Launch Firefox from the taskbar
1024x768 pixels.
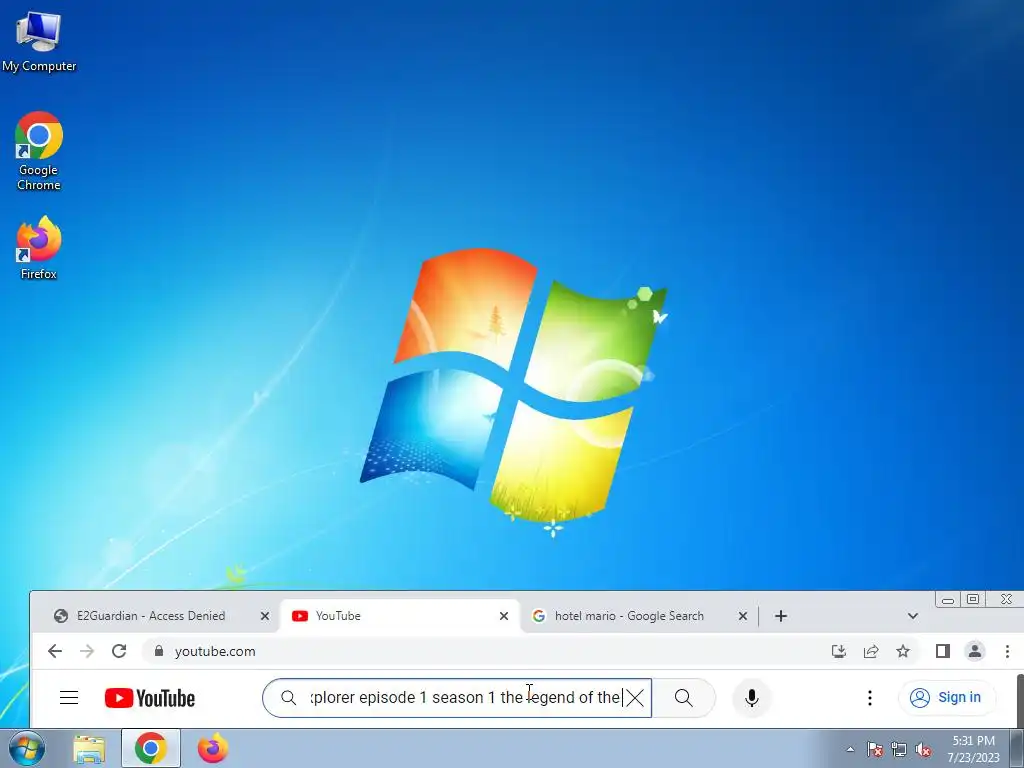pyautogui.click(x=213, y=748)
